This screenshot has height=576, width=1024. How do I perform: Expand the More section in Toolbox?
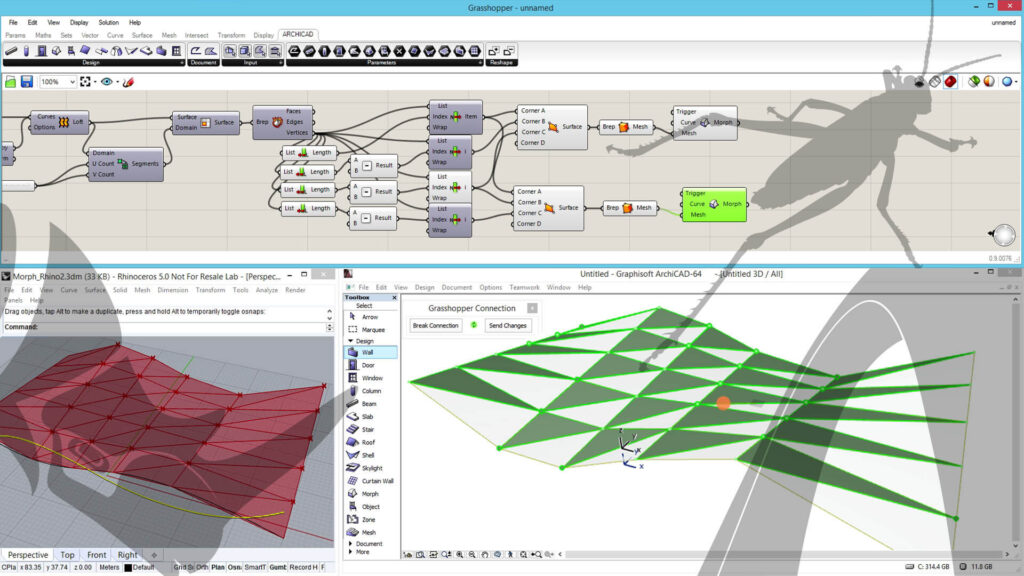[x=351, y=552]
